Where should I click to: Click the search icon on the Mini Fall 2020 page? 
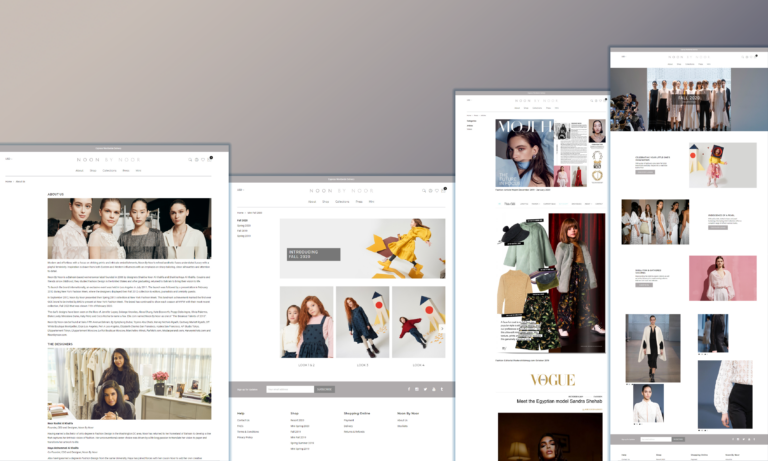coord(424,191)
